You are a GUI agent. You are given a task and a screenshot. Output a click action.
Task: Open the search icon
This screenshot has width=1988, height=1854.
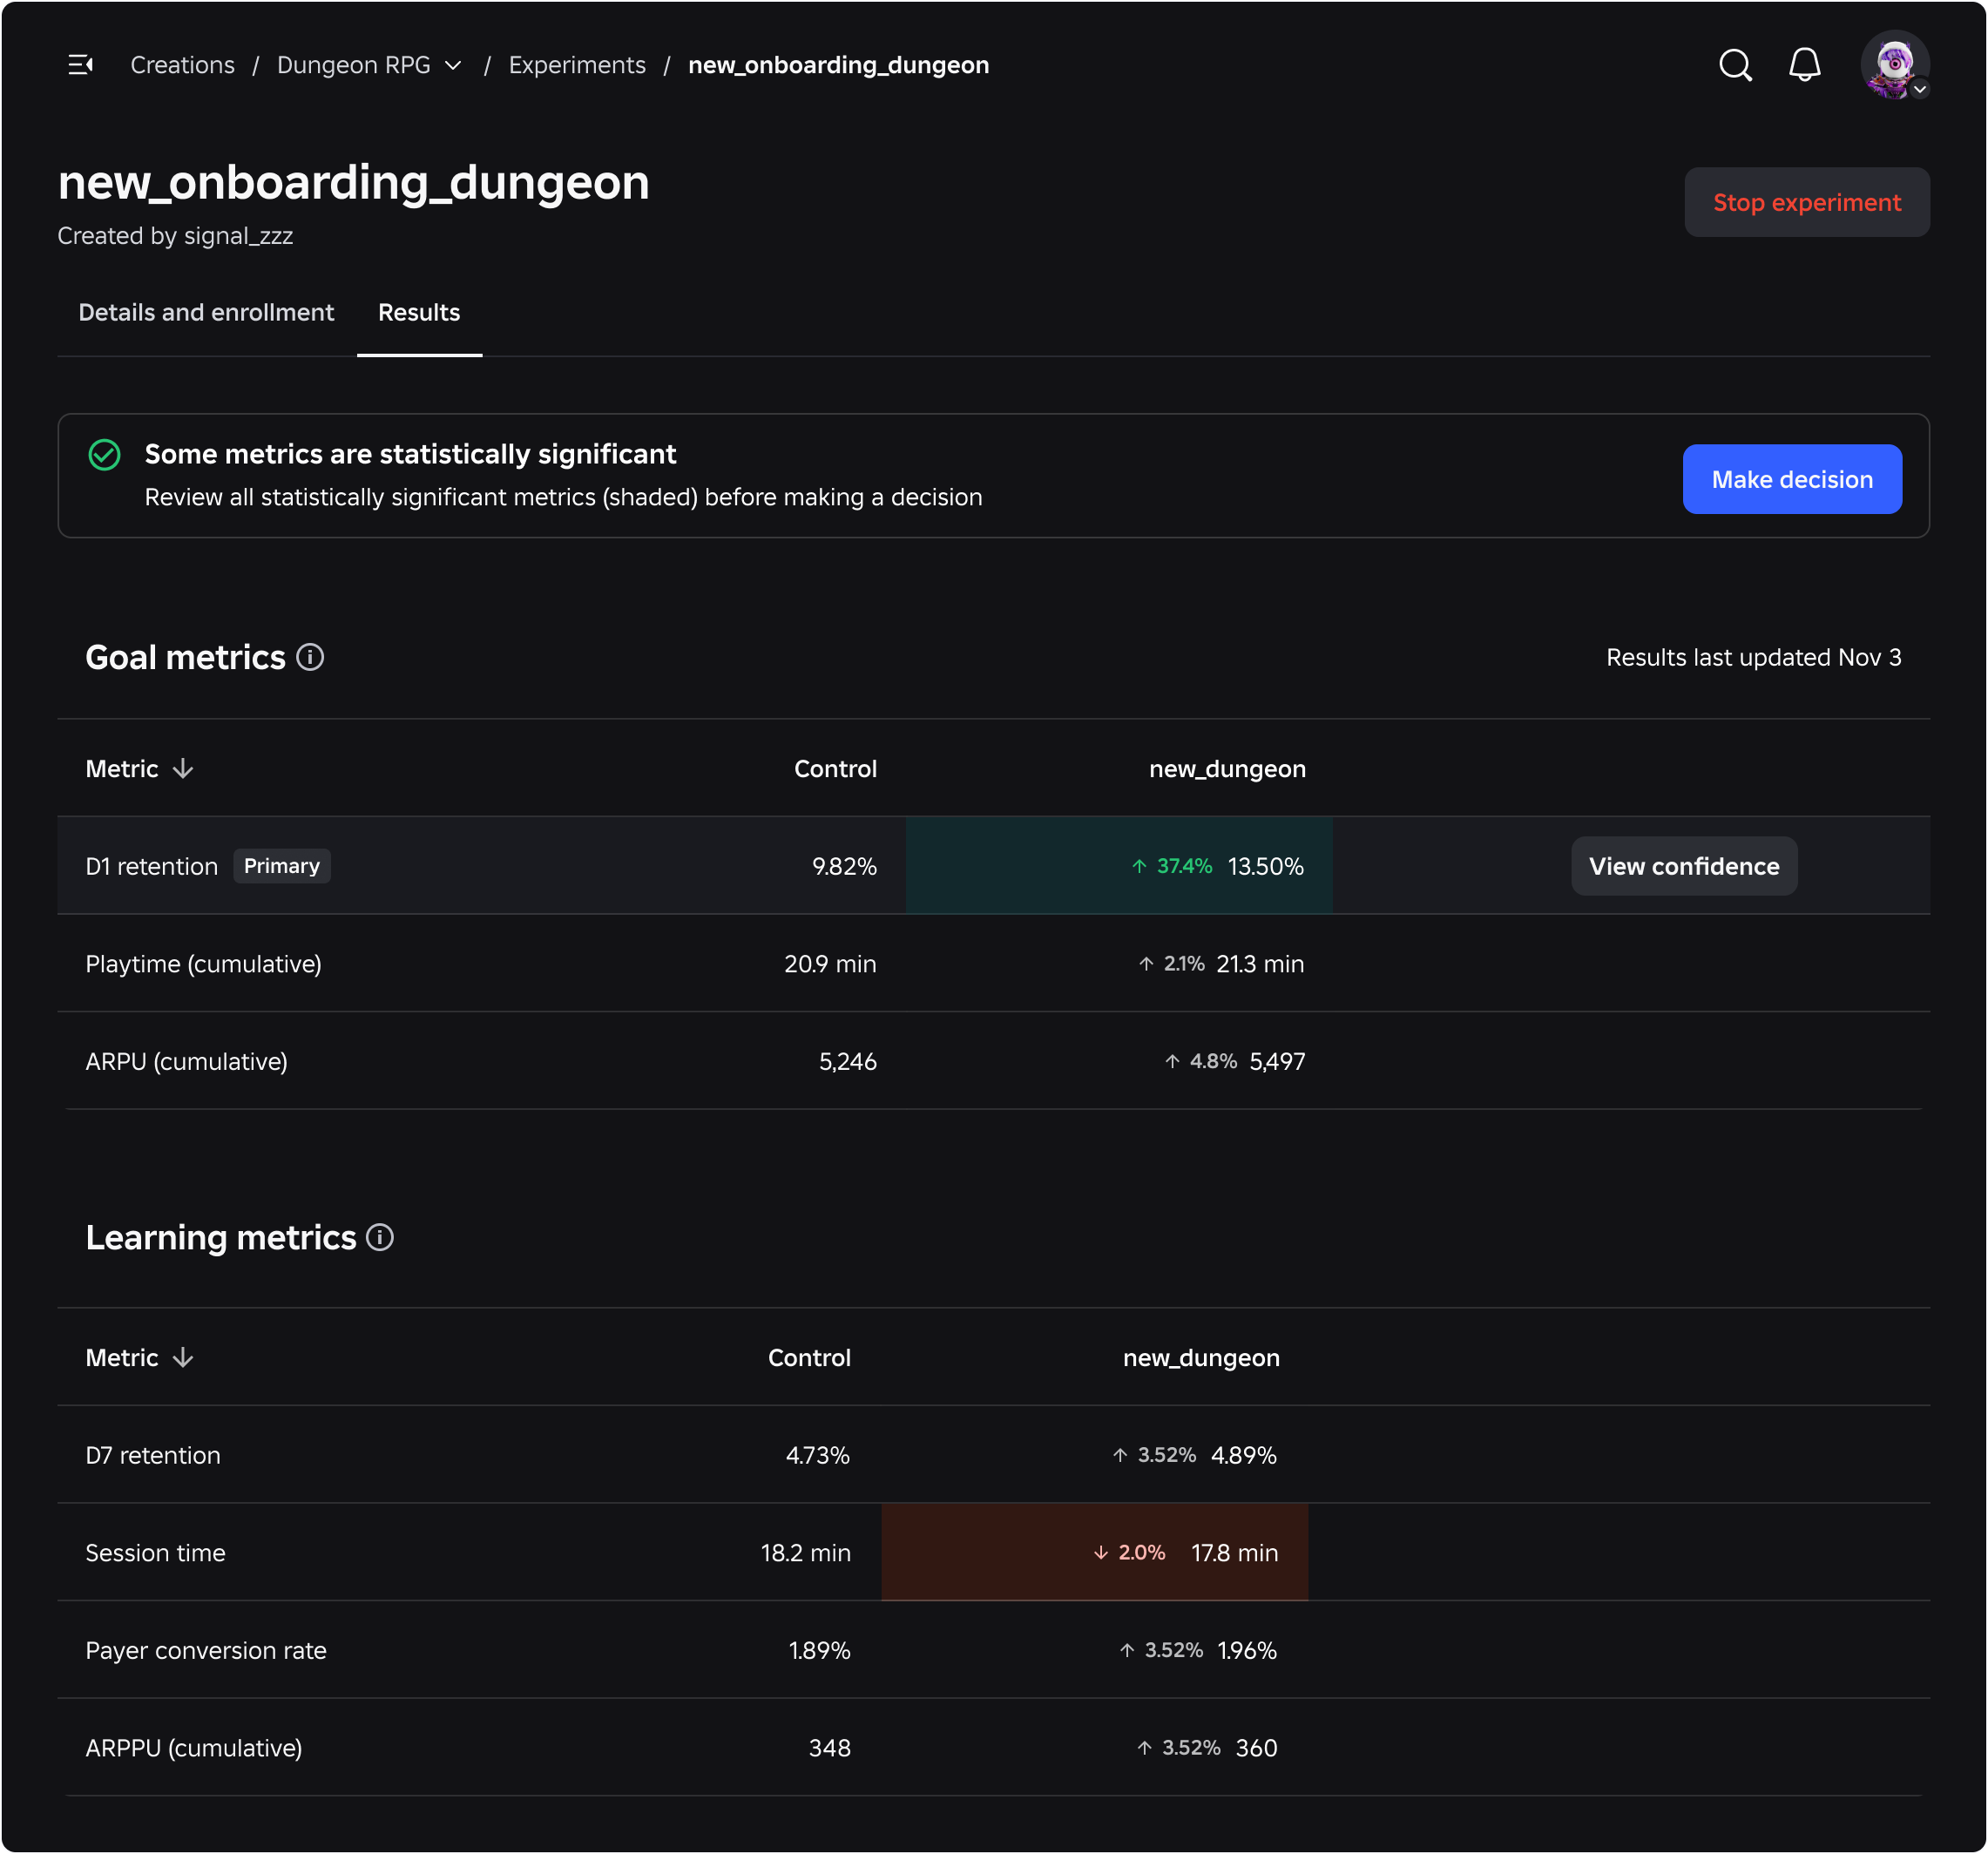(1735, 65)
